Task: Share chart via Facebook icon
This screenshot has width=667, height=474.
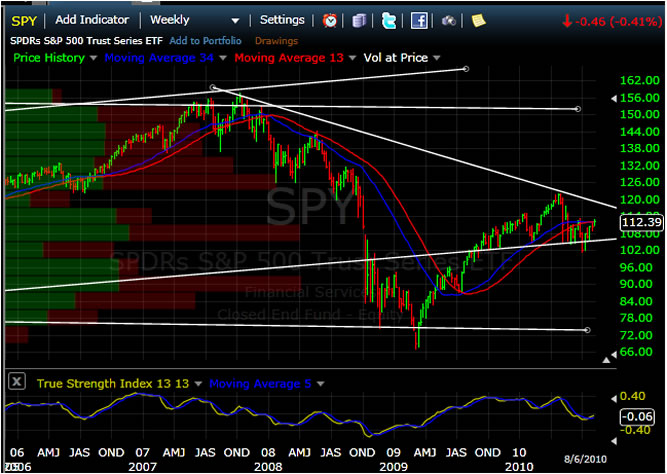Action: (419, 20)
